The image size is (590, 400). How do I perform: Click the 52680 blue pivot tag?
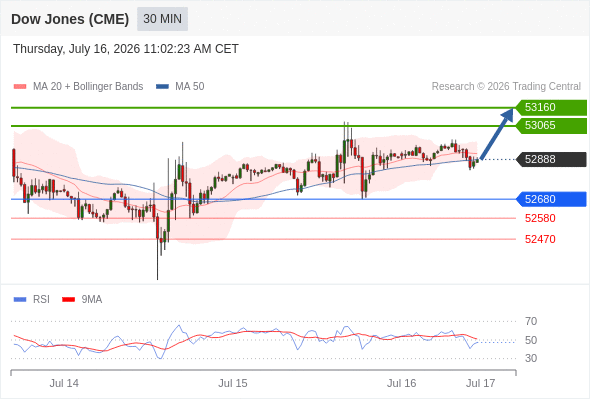(x=551, y=199)
